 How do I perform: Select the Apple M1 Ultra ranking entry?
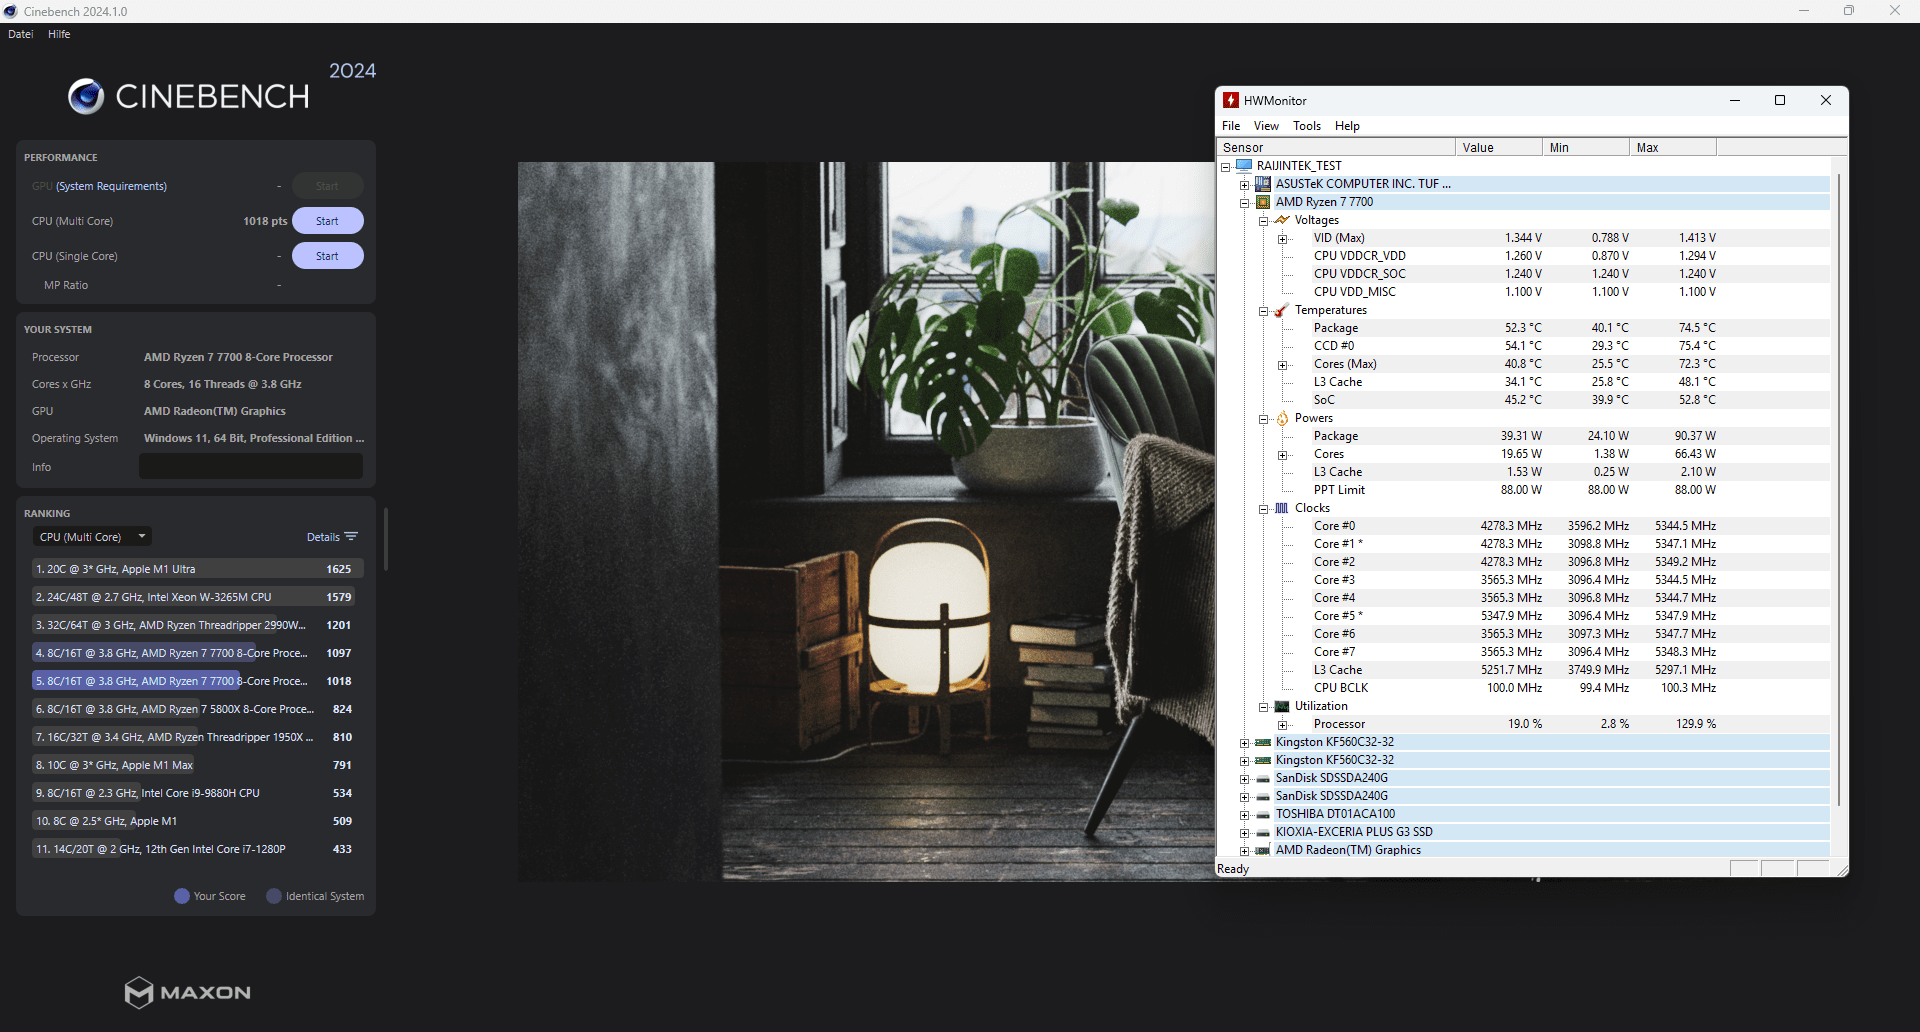[197, 569]
